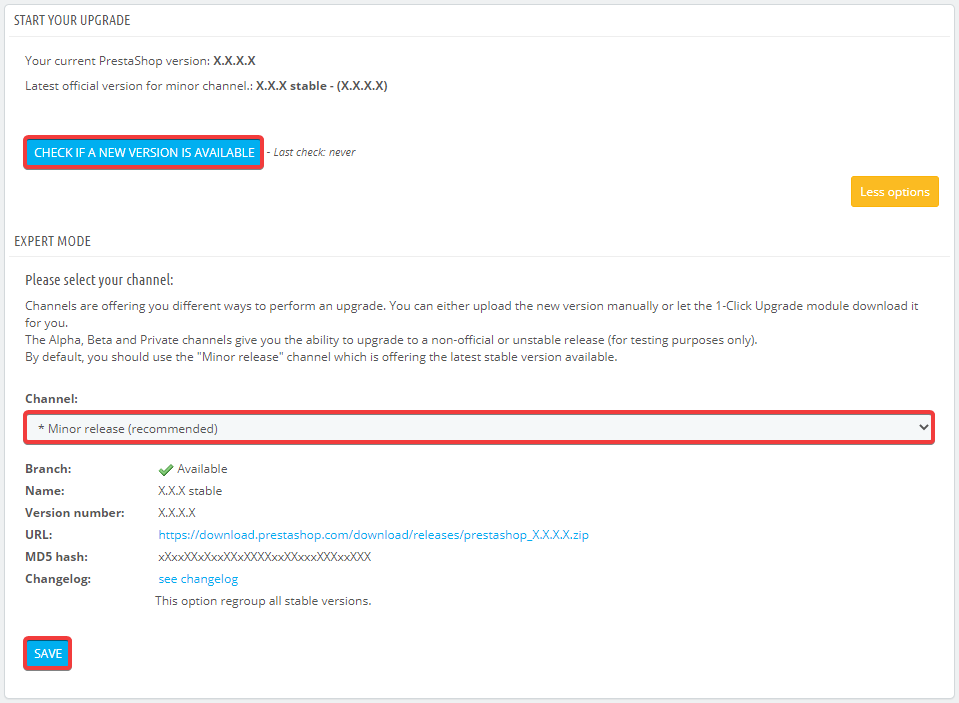Click the green Available checkmark icon
This screenshot has height=703, width=959.
166,469
